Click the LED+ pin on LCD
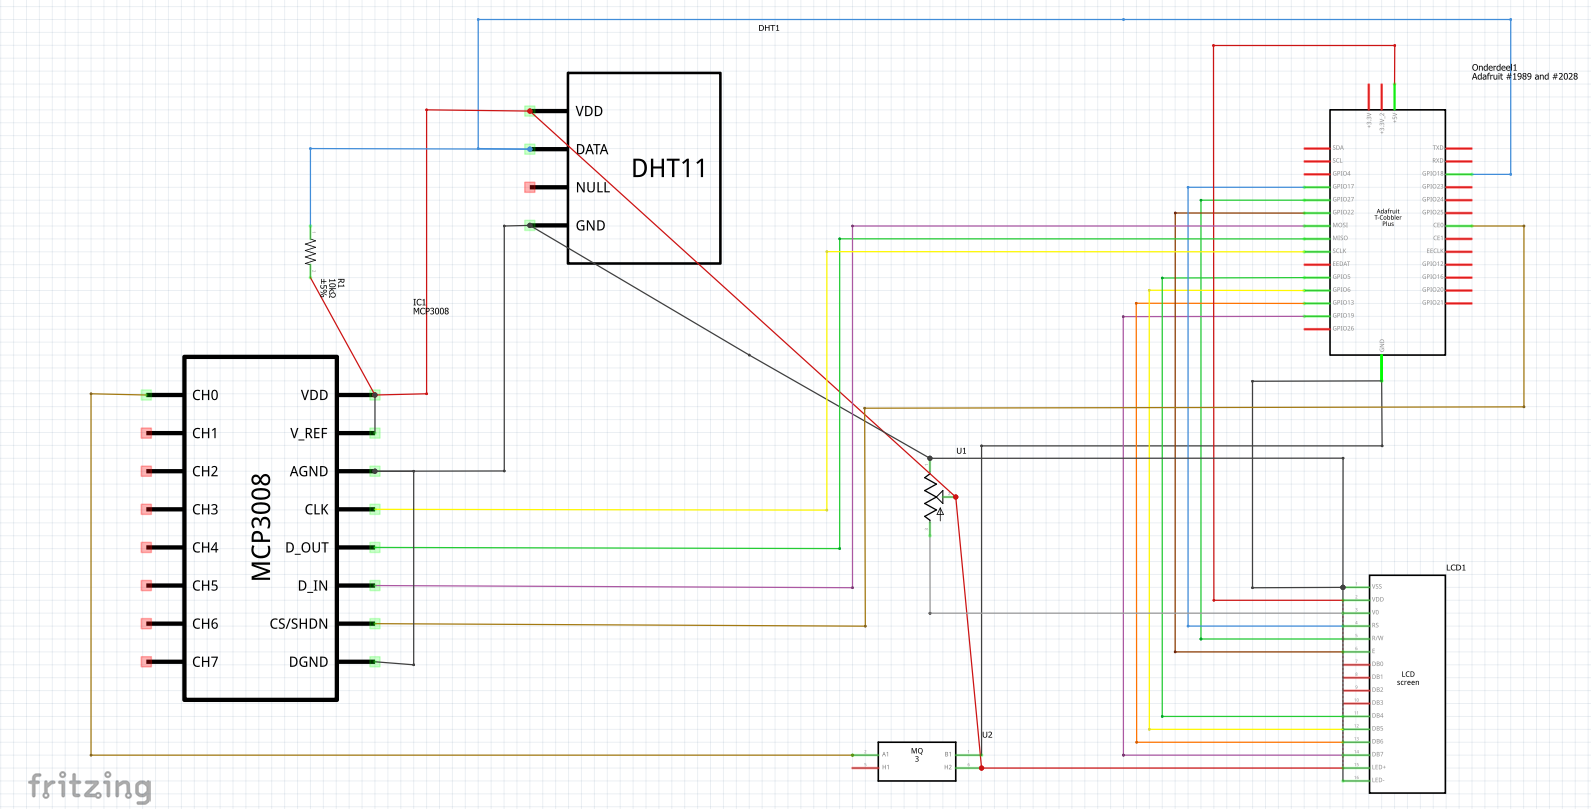This screenshot has height=809, width=1591. (x=1378, y=768)
